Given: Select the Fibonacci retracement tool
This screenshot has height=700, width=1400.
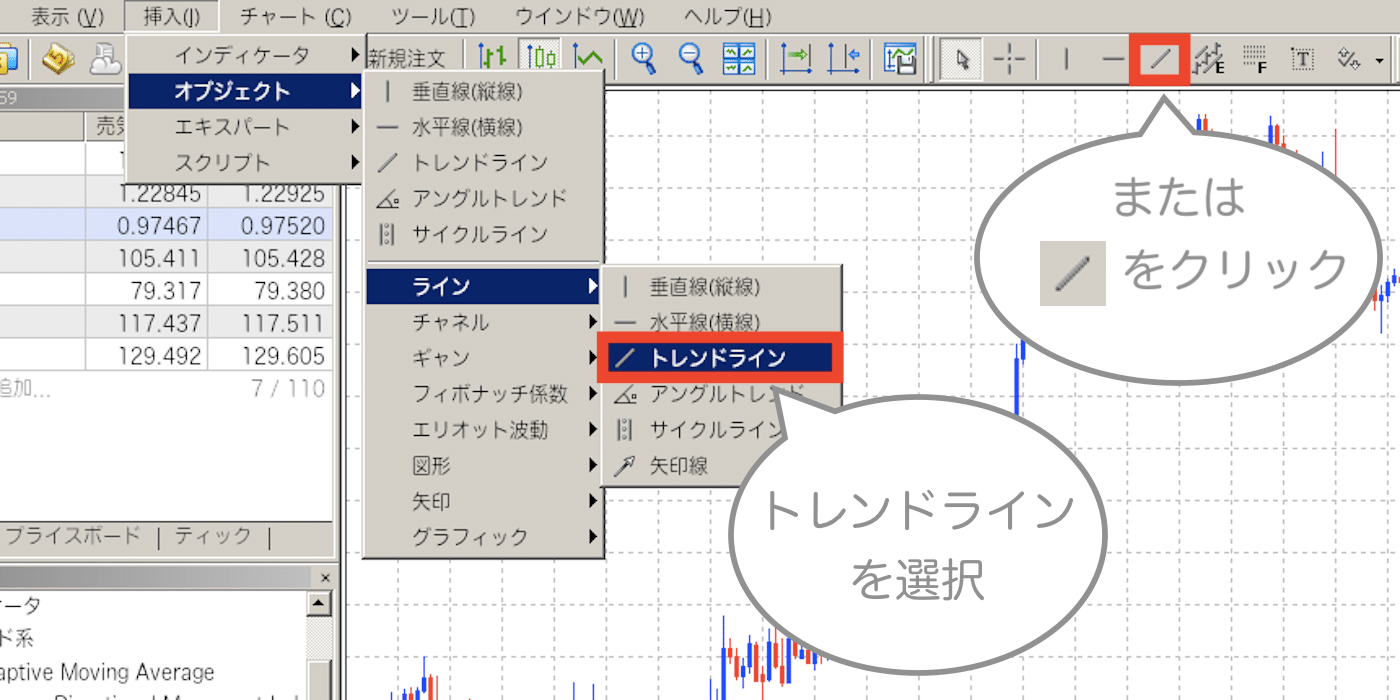Looking at the screenshot, I should [x=1255, y=60].
